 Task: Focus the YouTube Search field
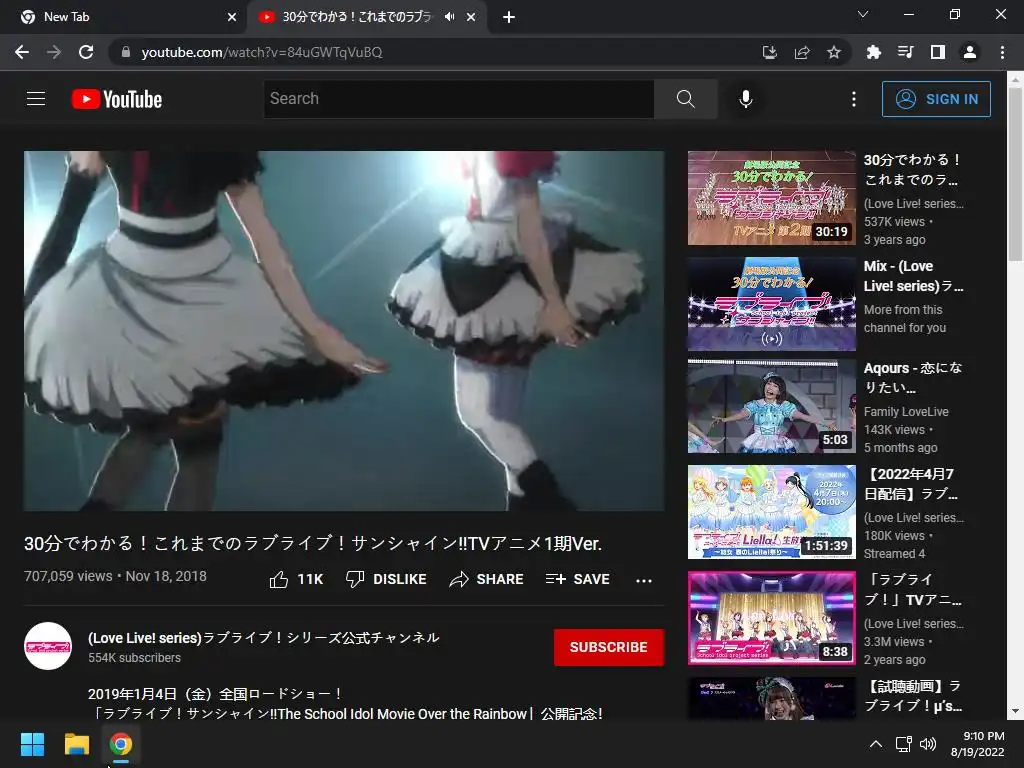(x=459, y=99)
